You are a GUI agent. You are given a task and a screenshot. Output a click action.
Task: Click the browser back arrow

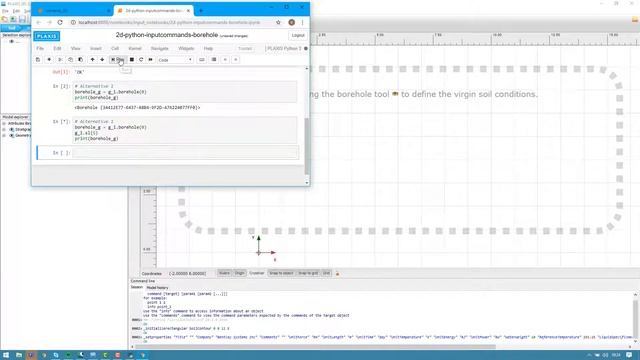[38, 22]
